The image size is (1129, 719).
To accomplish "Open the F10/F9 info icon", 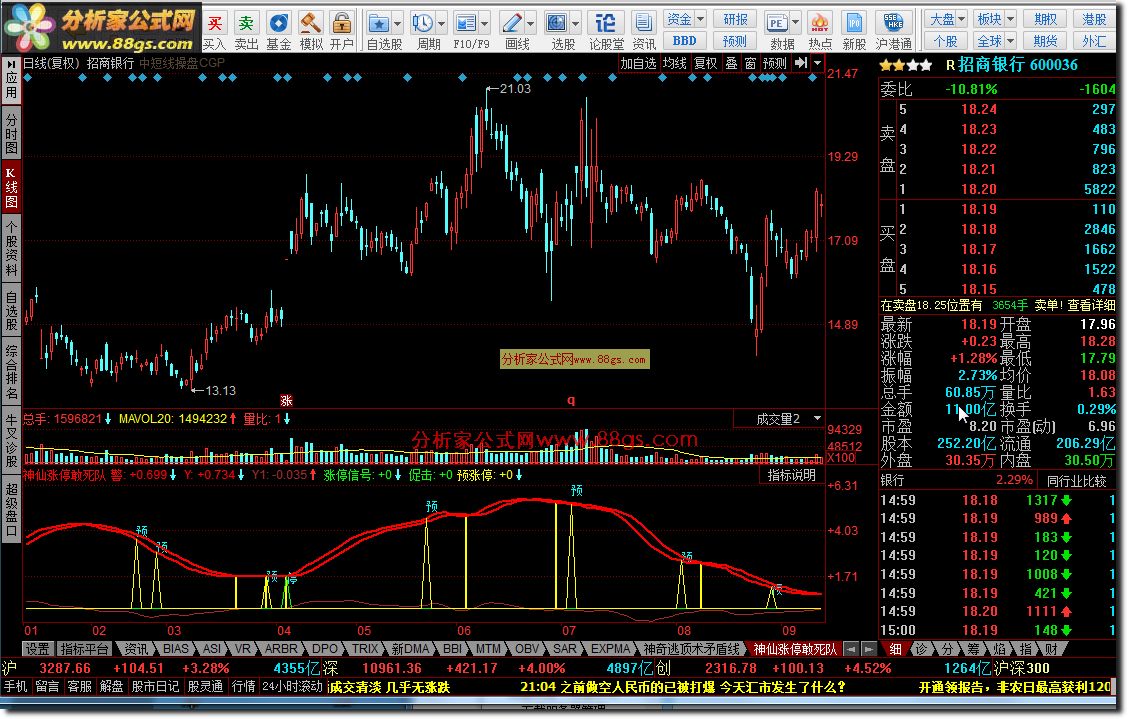I will [466, 24].
